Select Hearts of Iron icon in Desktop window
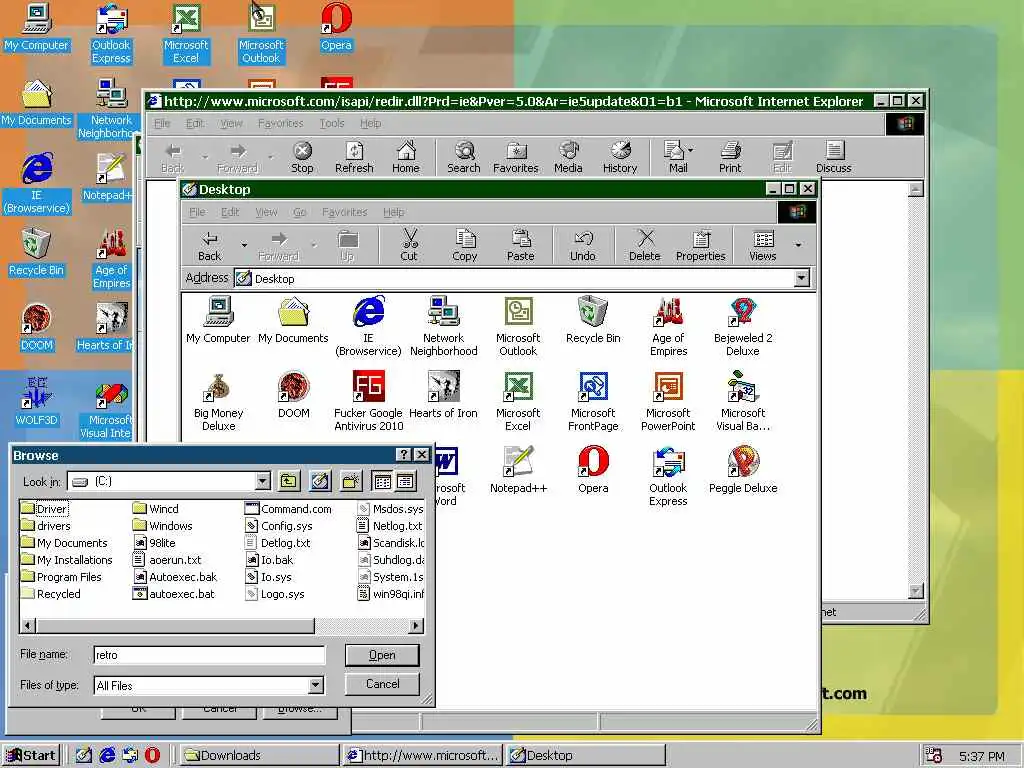 point(443,395)
